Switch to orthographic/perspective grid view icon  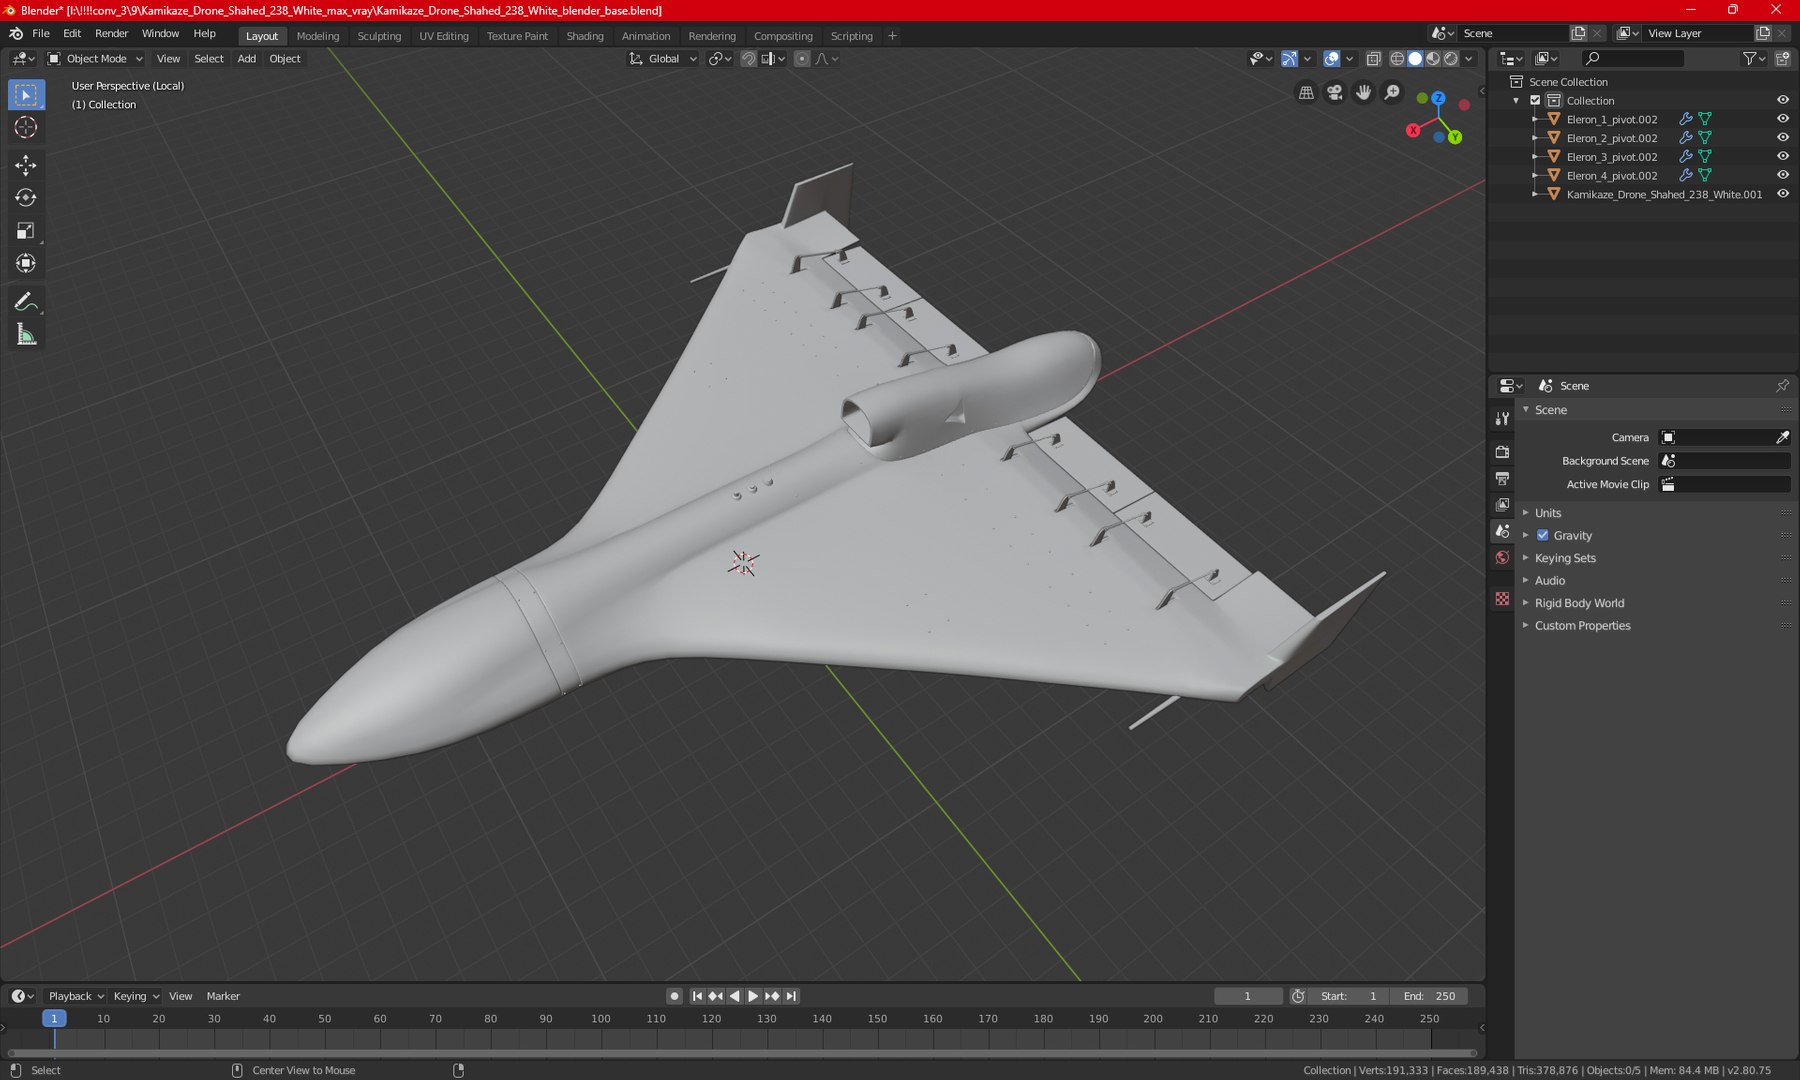(x=1306, y=93)
